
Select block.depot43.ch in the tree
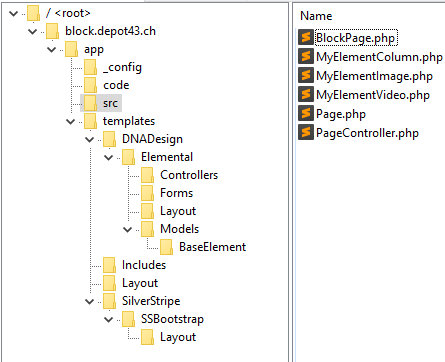click(110, 31)
